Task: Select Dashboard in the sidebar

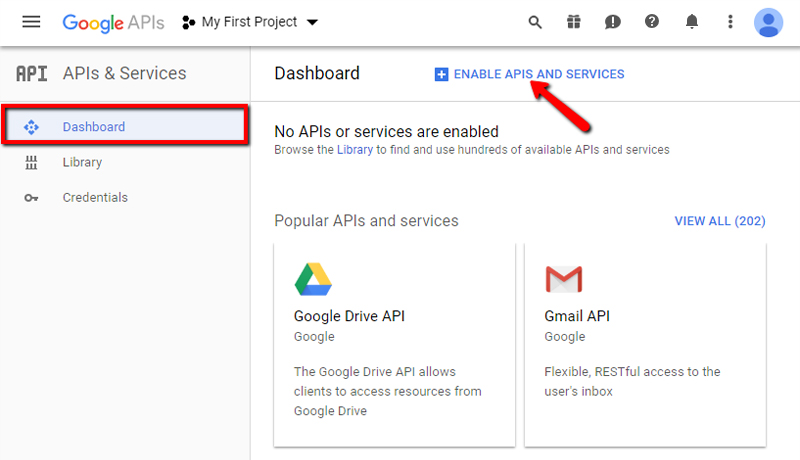Action: click(x=126, y=126)
